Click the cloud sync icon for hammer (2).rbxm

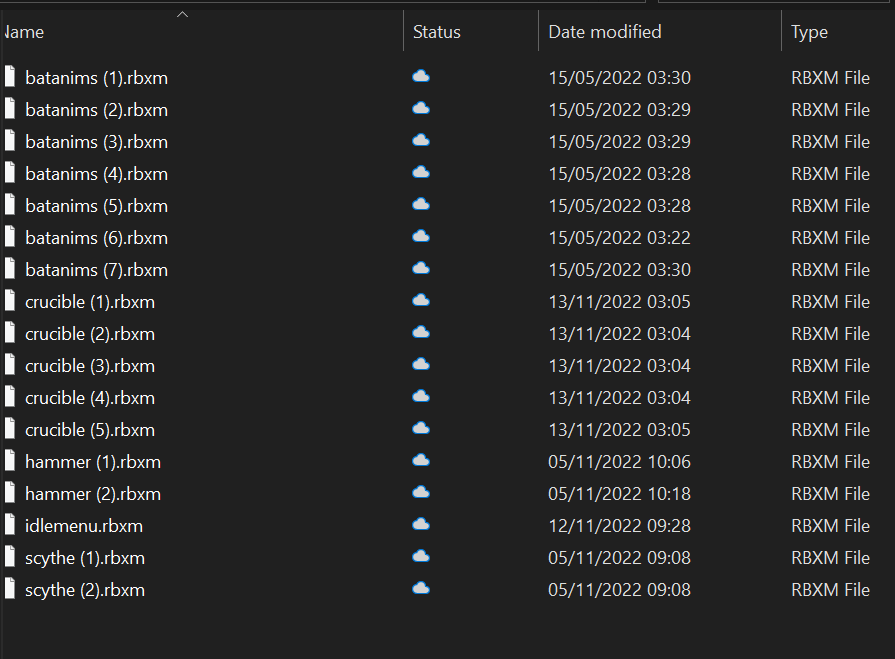[421, 492]
